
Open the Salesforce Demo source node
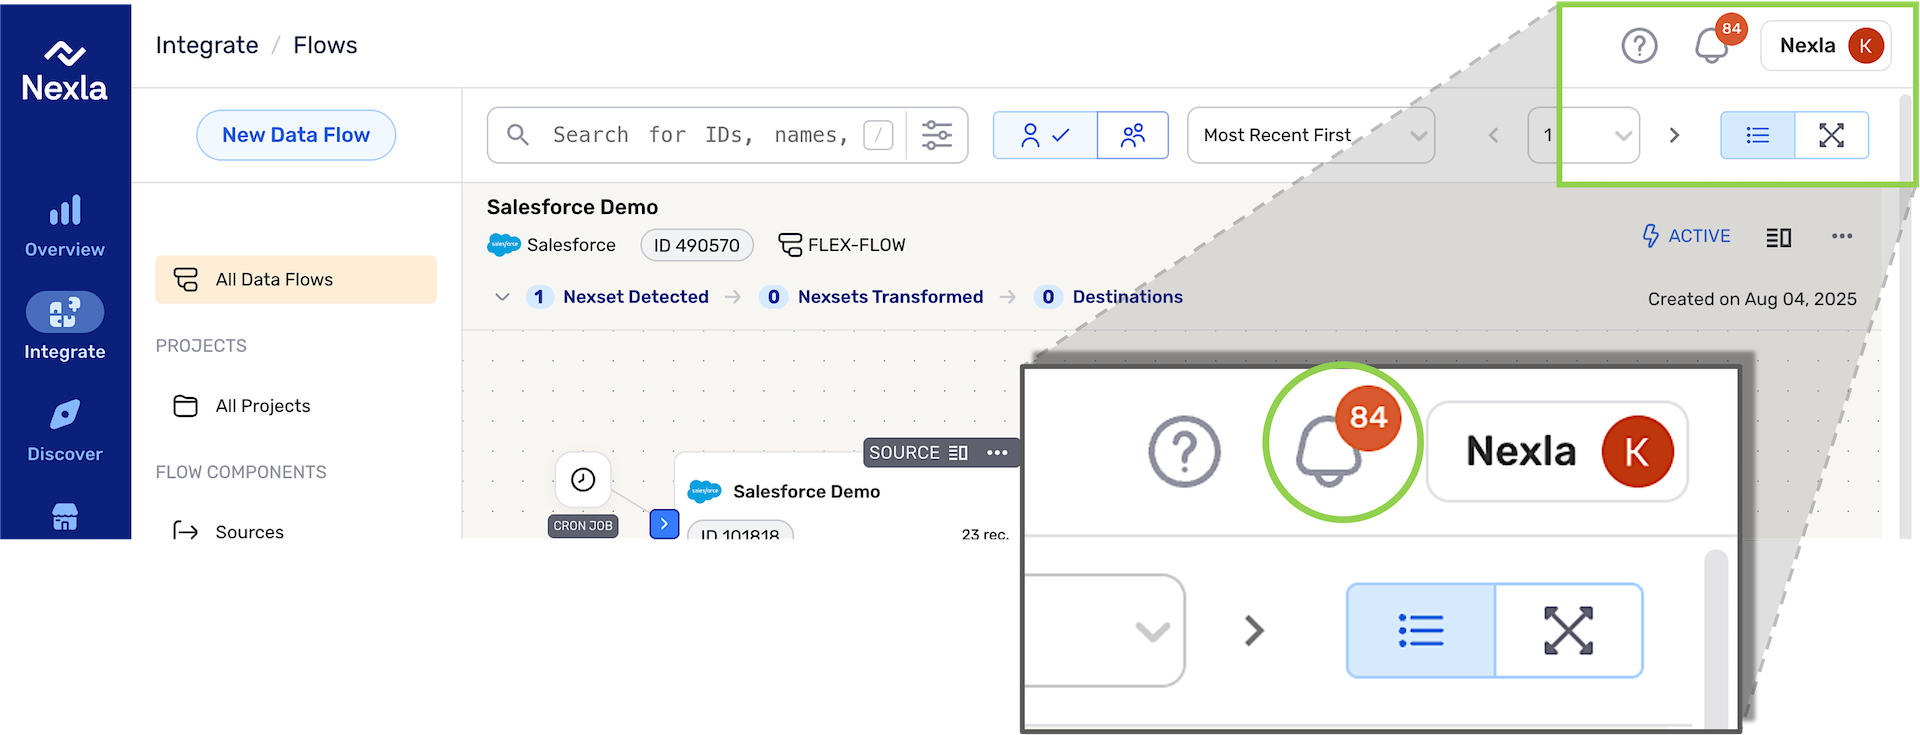click(x=806, y=491)
